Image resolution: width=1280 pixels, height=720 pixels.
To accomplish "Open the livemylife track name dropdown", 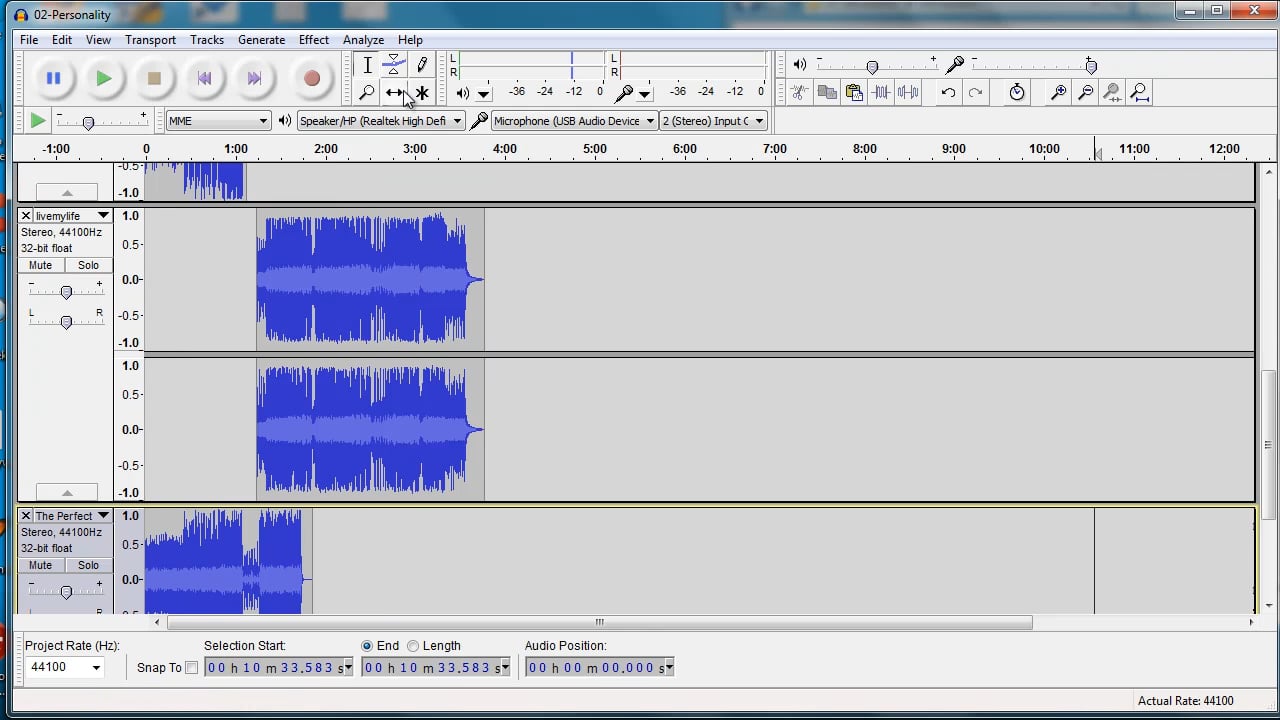I will click(x=103, y=215).
